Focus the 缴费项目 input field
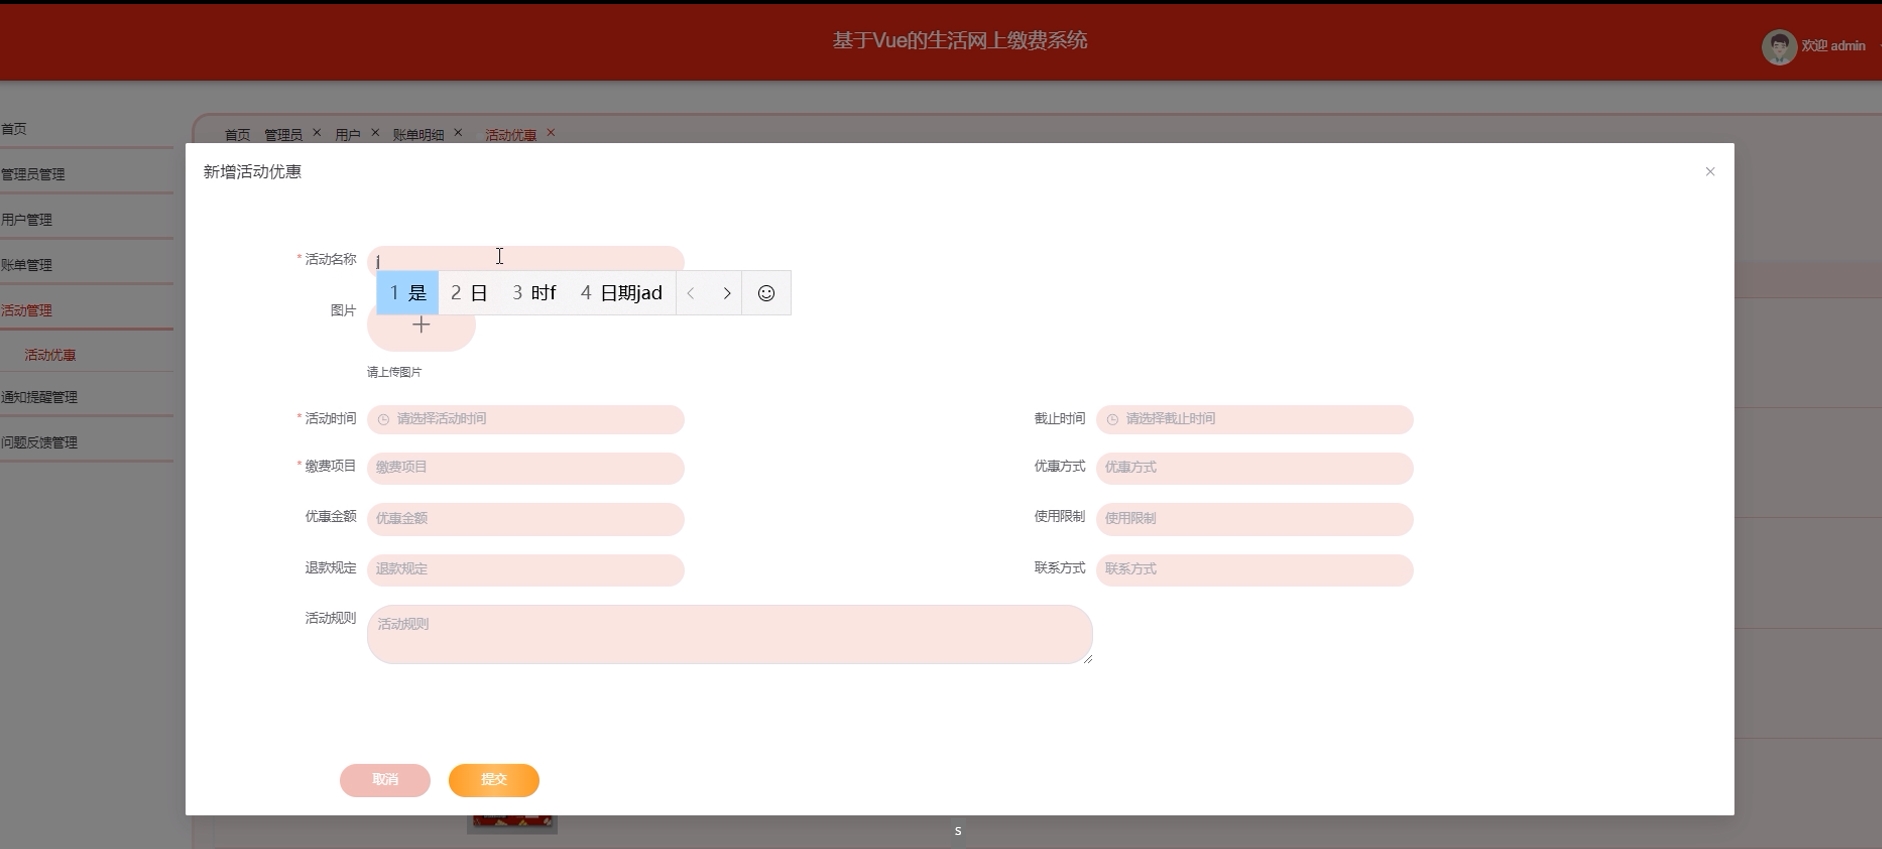The width and height of the screenshot is (1882, 849). tap(525, 467)
